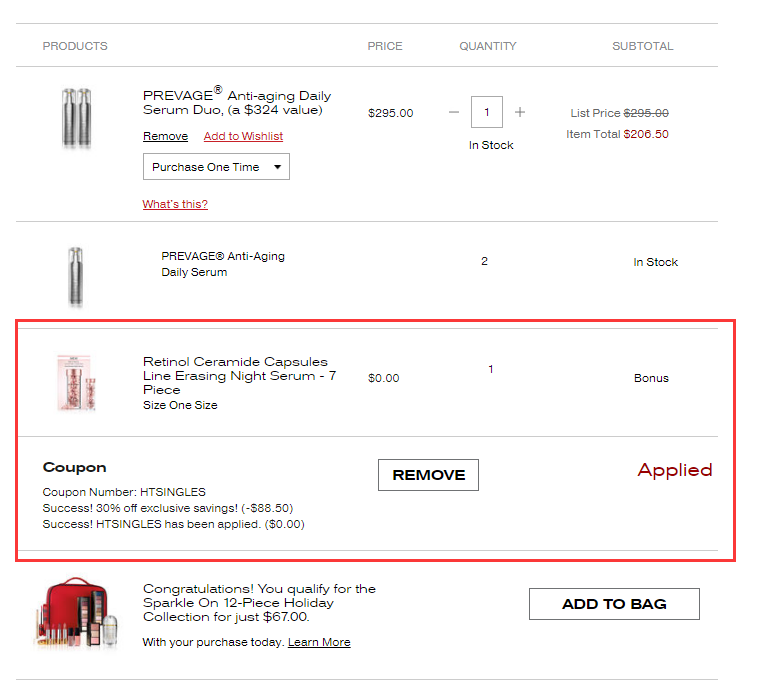Viewport: 765px width, 682px height.
Task: Click the ADD TO BAG button
Action: point(614,604)
